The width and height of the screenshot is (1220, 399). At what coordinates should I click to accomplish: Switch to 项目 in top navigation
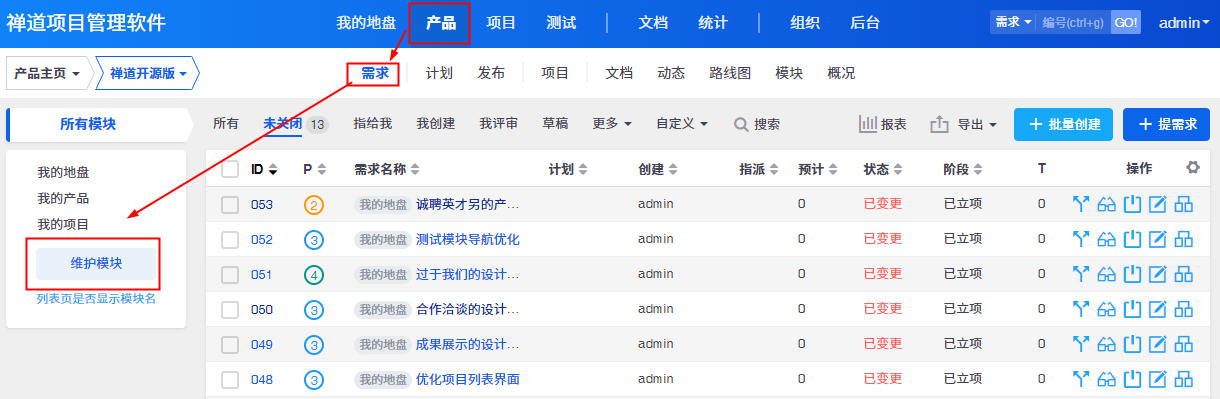tap(501, 22)
